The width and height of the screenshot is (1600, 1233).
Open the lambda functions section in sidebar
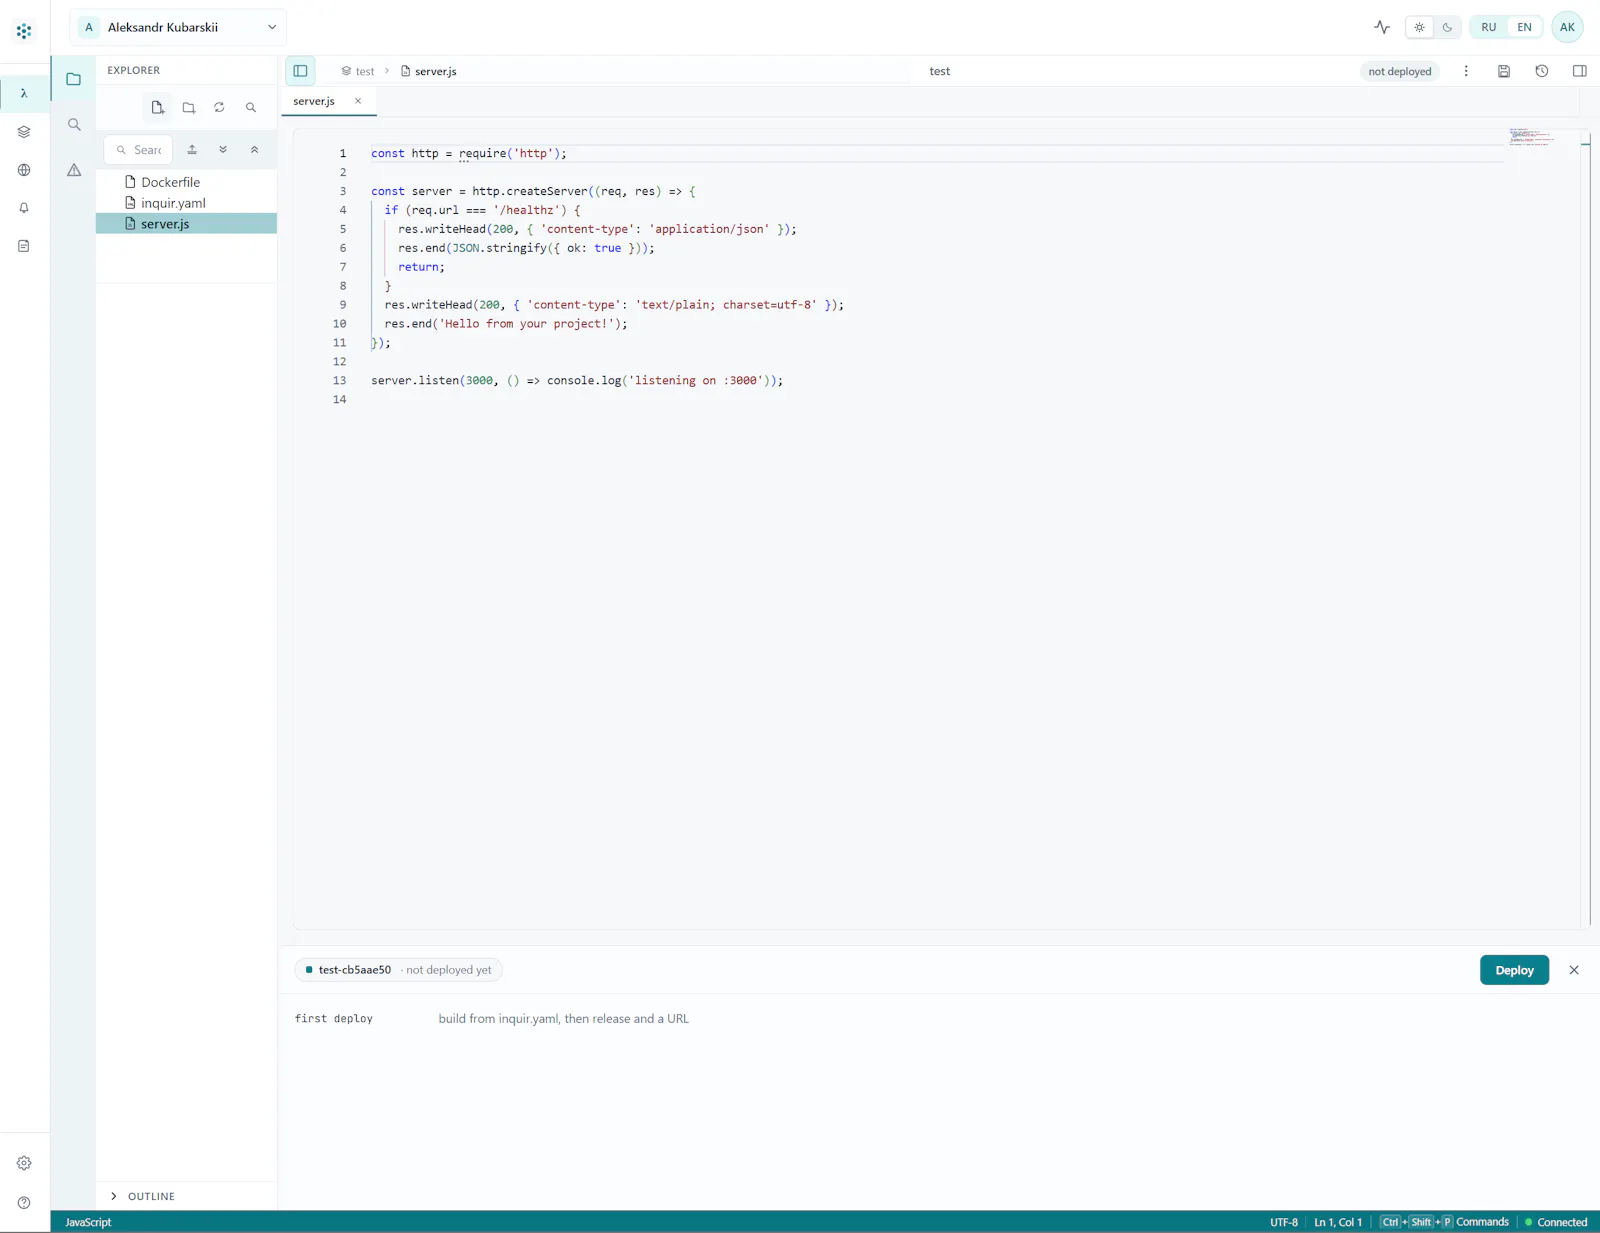click(x=24, y=93)
